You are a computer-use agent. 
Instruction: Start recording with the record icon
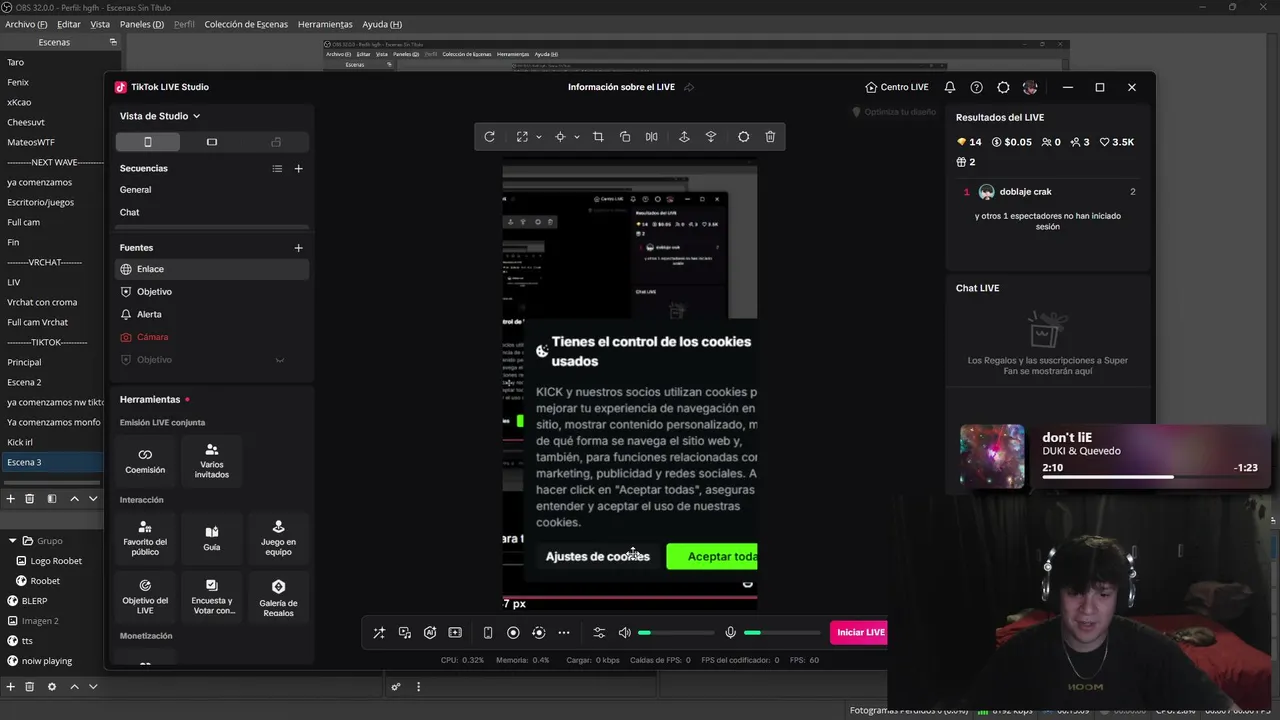point(513,632)
